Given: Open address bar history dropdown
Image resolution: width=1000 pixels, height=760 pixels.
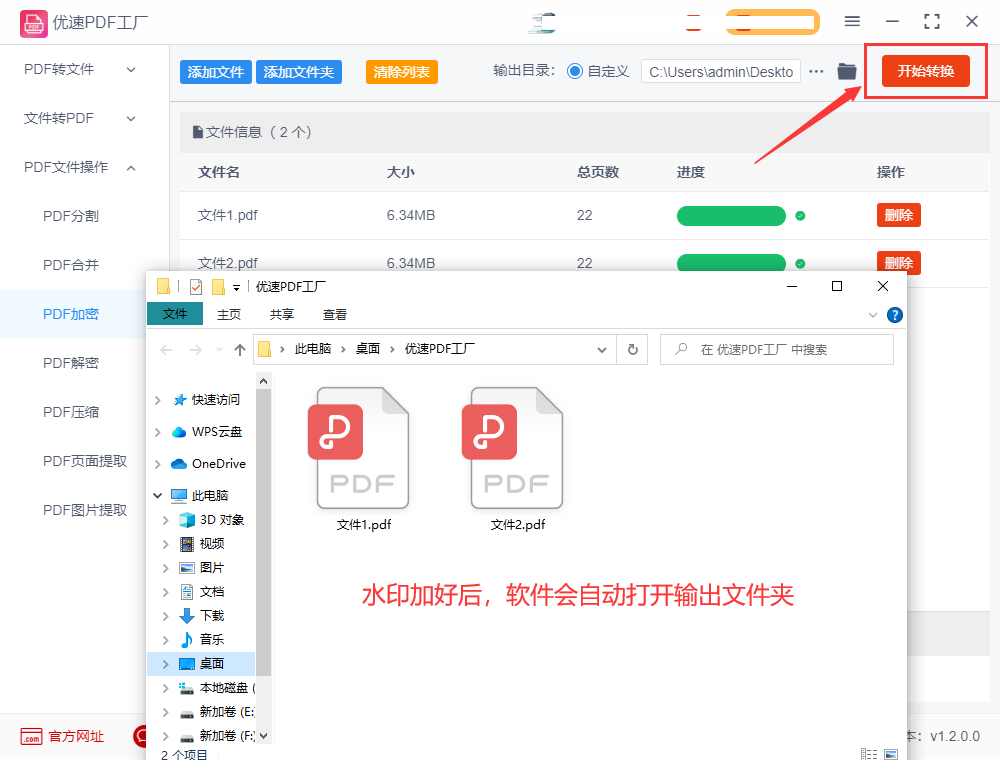Looking at the screenshot, I should (x=601, y=349).
